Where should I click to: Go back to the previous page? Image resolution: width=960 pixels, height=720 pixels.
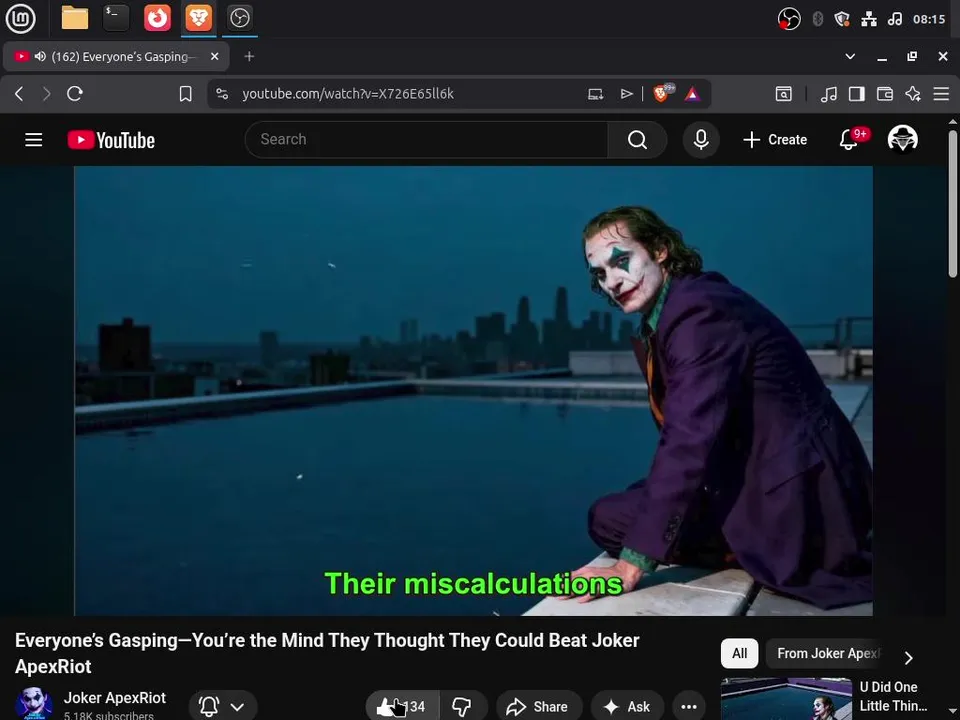pos(19,94)
